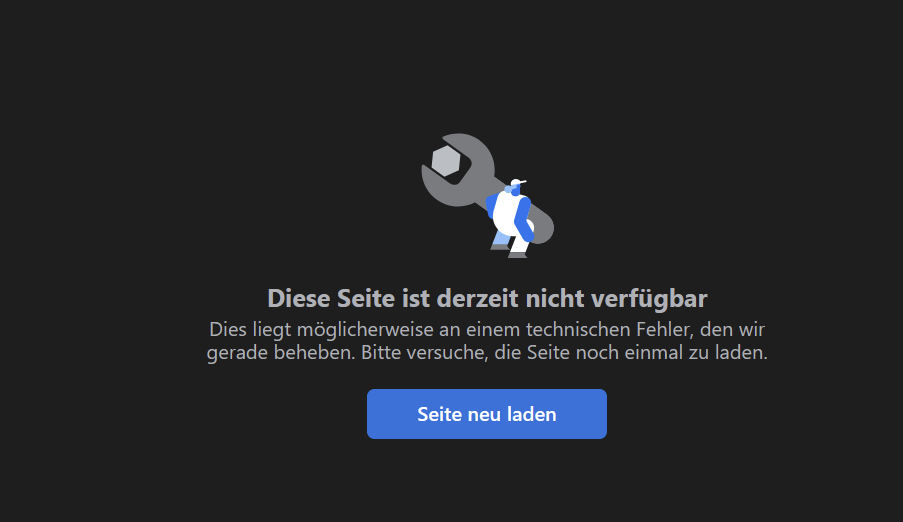
Task: Click the text line "Dies liegt möglicherweise an einem technischen"
Action: (420, 330)
